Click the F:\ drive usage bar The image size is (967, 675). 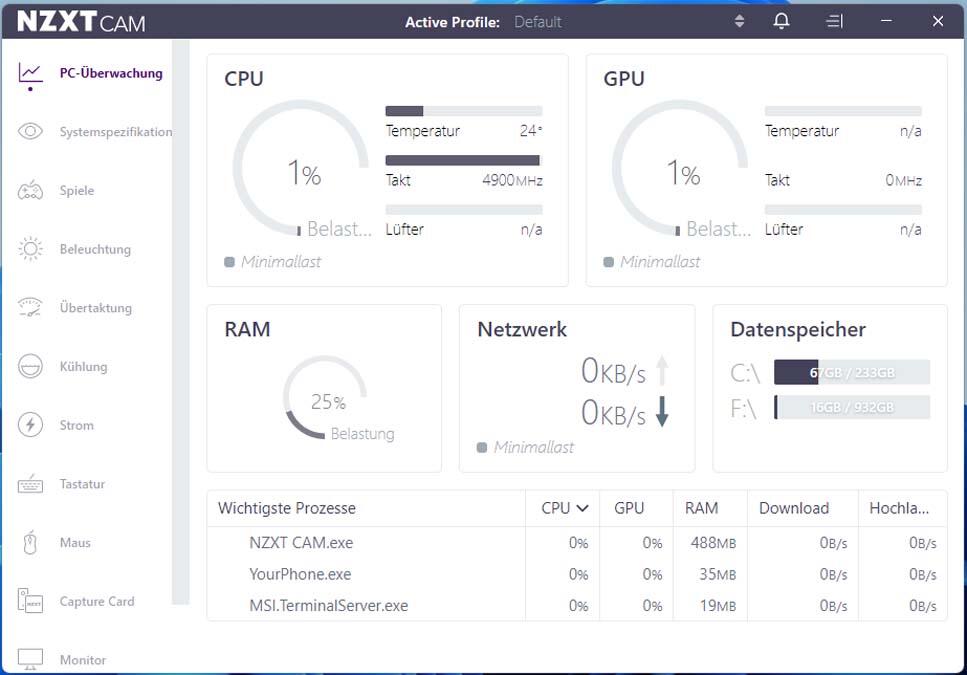point(852,407)
